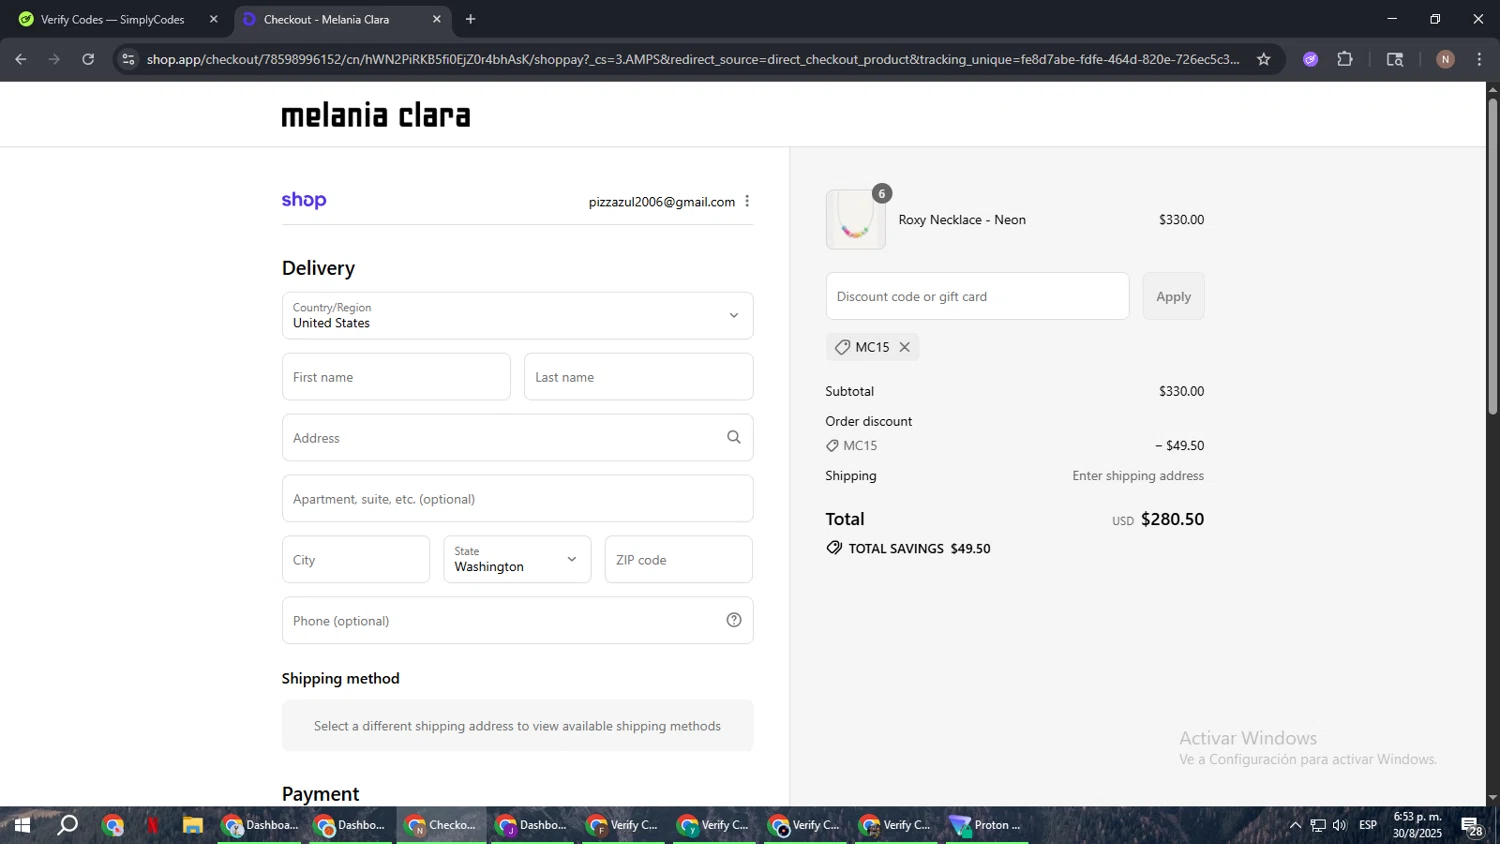The image size is (1500, 844).
Task: Reload the checkout page
Action: pyautogui.click(x=88, y=59)
